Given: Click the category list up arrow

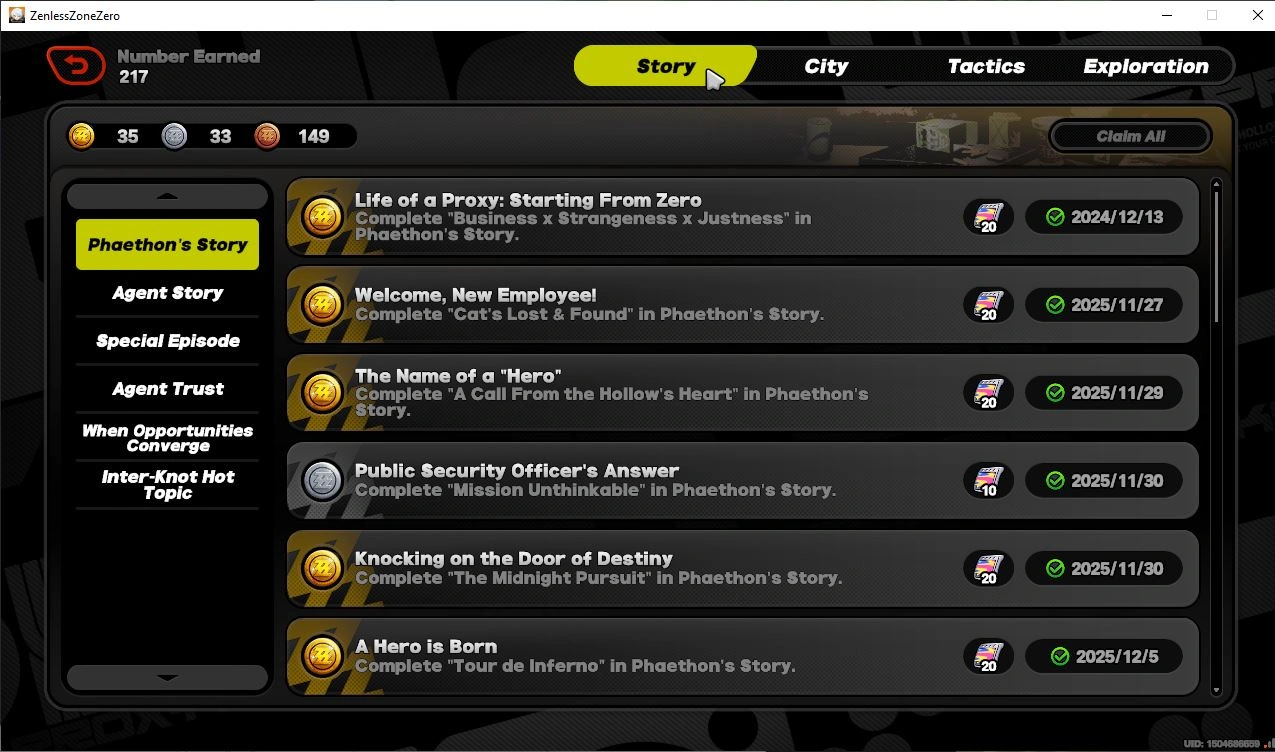Looking at the screenshot, I should [167, 196].
